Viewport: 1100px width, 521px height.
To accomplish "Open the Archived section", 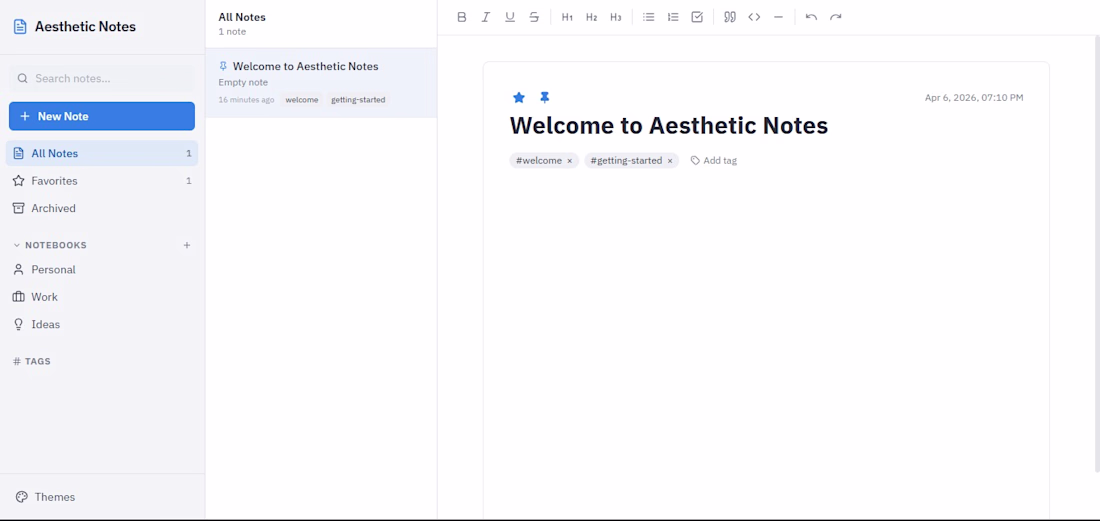I will click(102, 208).
